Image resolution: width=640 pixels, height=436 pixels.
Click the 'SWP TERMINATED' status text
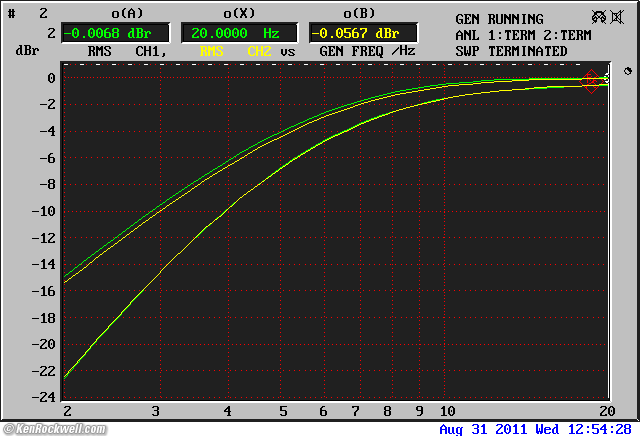tap(511, 51)
